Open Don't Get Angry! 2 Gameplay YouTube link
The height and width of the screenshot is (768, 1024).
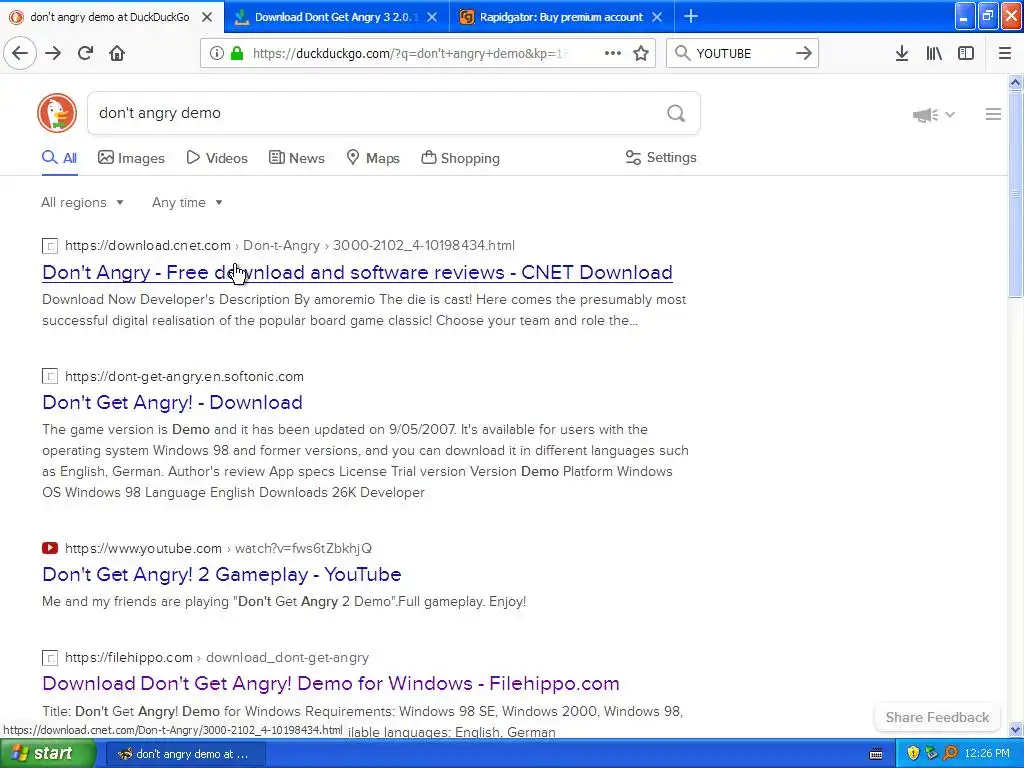[221, 574]
